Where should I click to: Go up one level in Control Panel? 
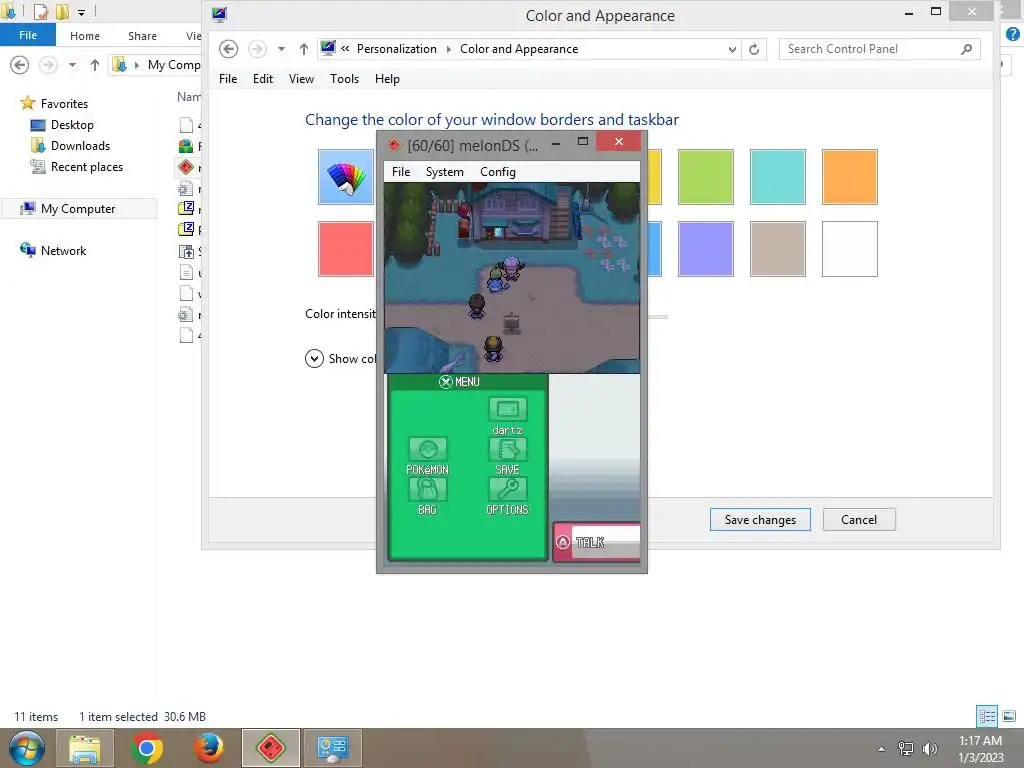click(304, 49)
